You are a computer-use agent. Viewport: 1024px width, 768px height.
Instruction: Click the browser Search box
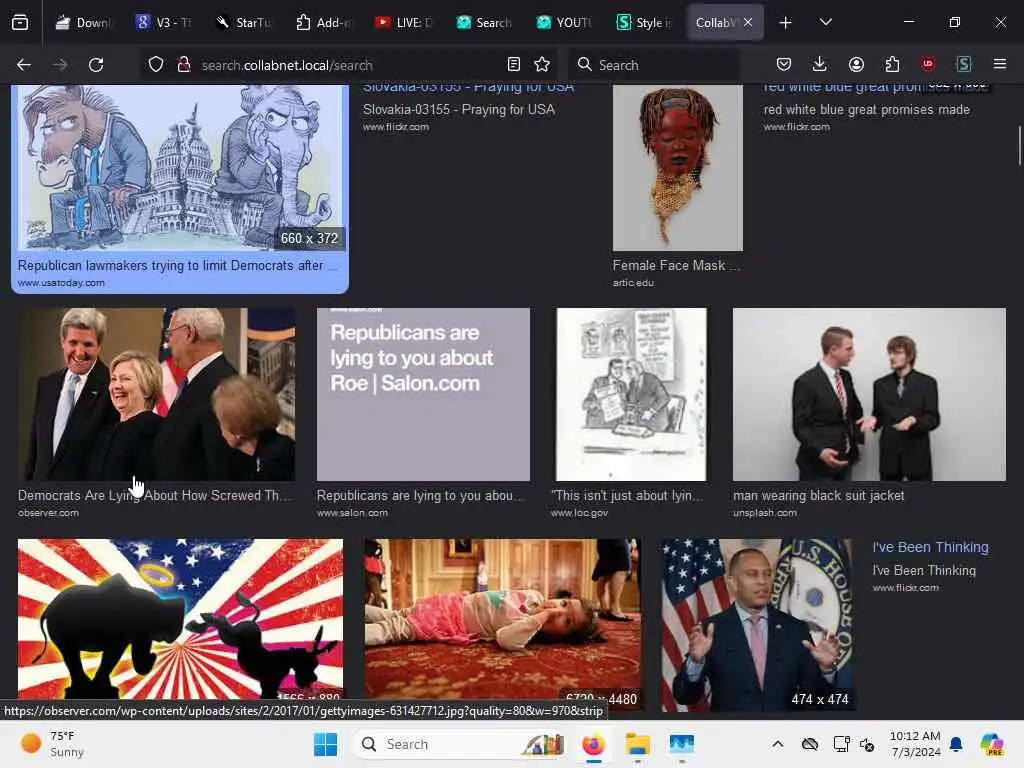coord(654,65)
